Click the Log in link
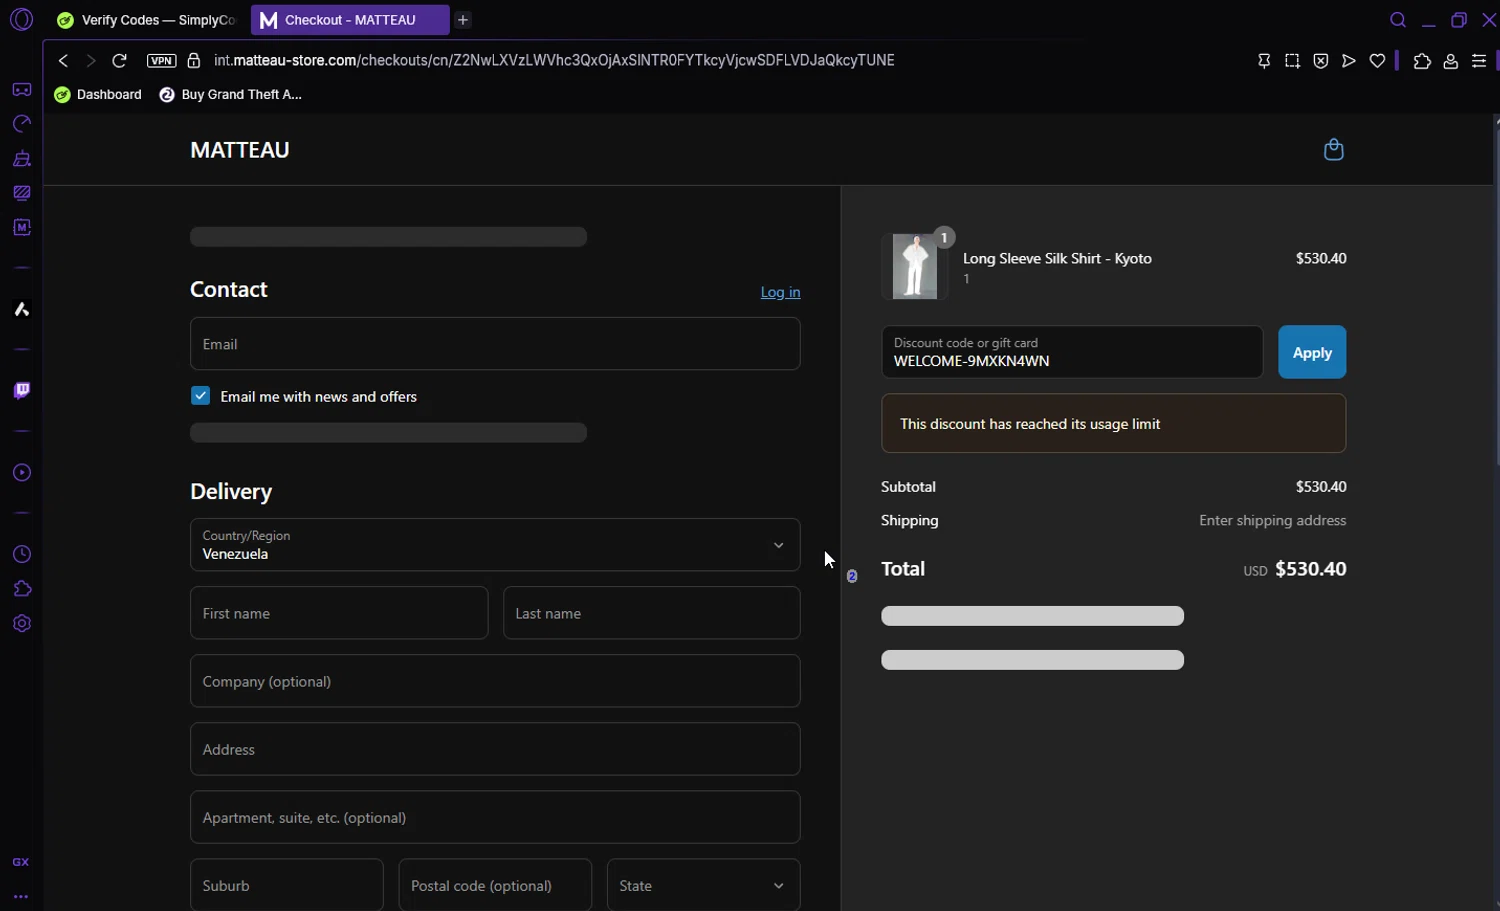1500x911 pixels. 780,292
